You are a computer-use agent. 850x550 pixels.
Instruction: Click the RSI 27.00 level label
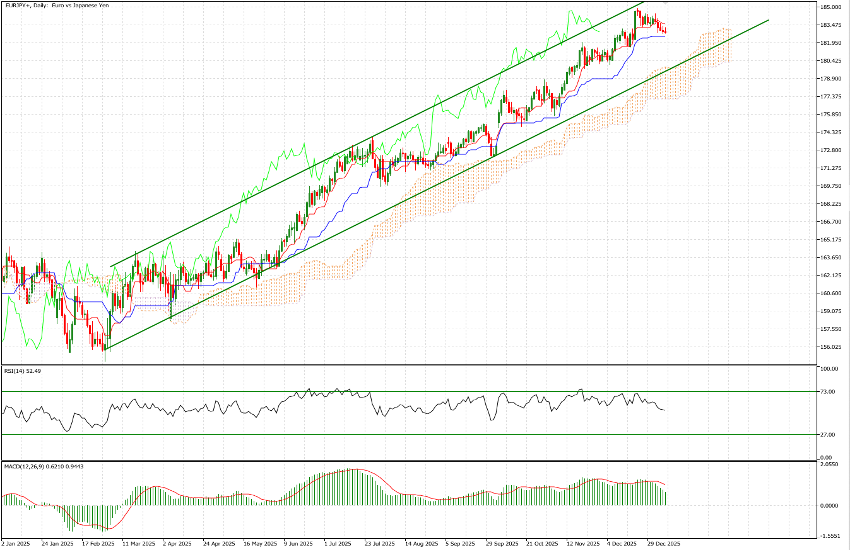(826, 435)
